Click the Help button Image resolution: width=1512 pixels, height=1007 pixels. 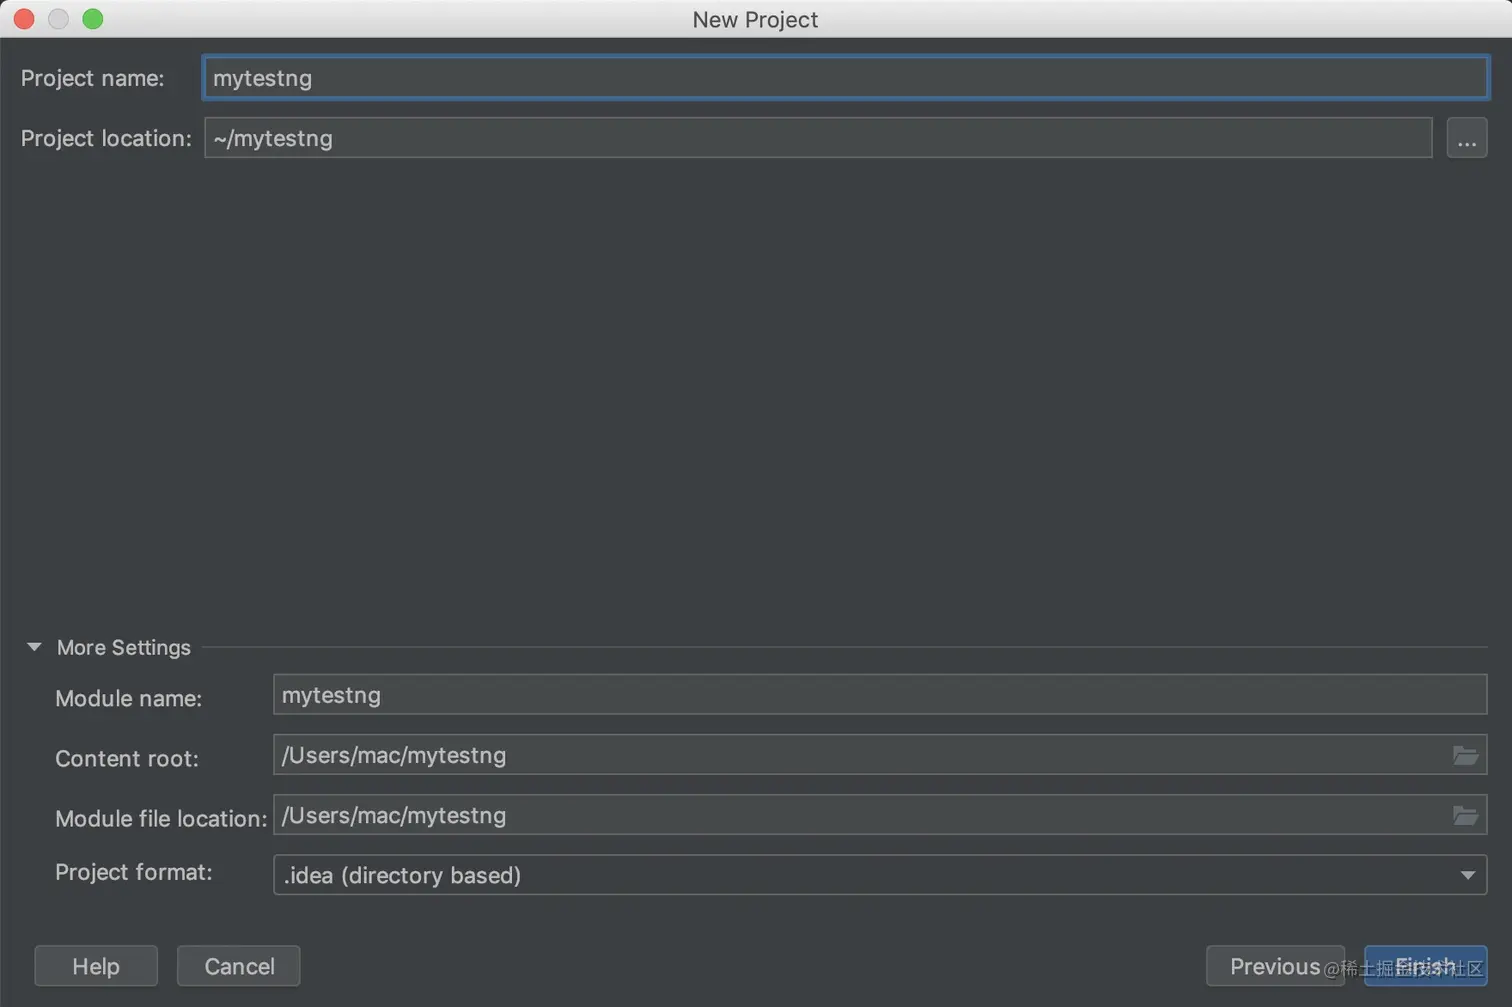pos(96,966)
